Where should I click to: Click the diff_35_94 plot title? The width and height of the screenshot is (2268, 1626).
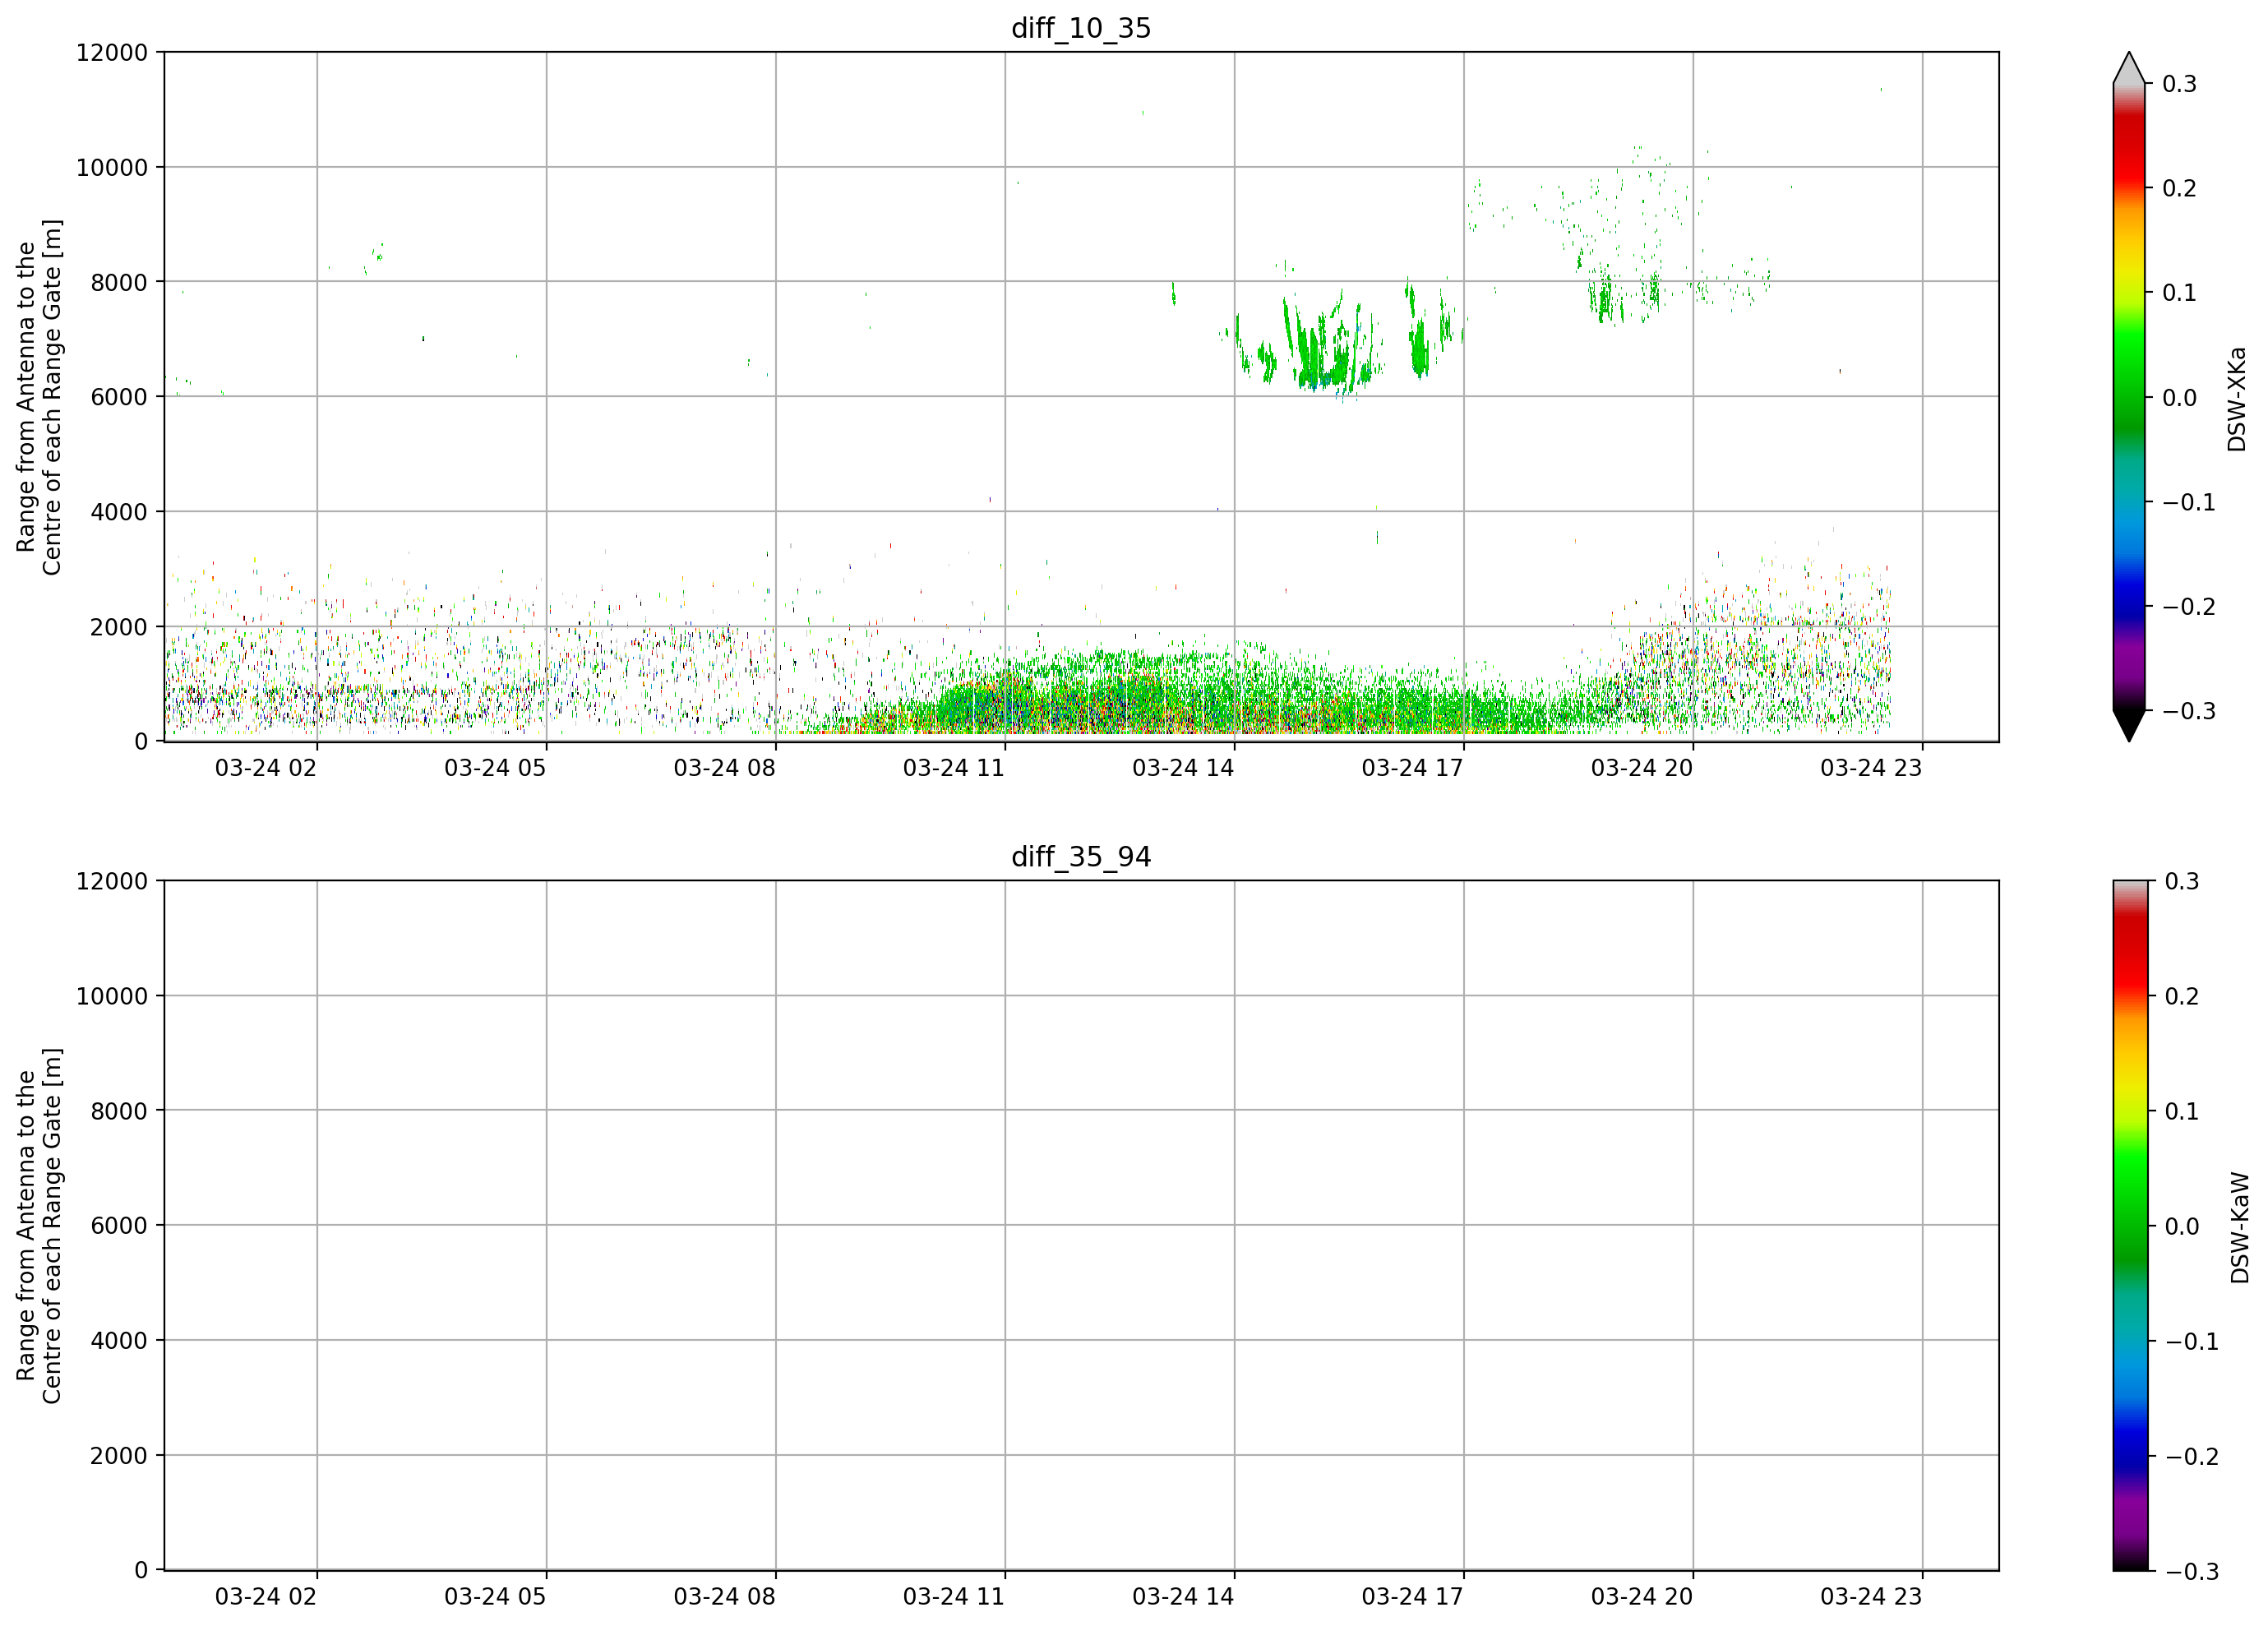click(1081, 857)
